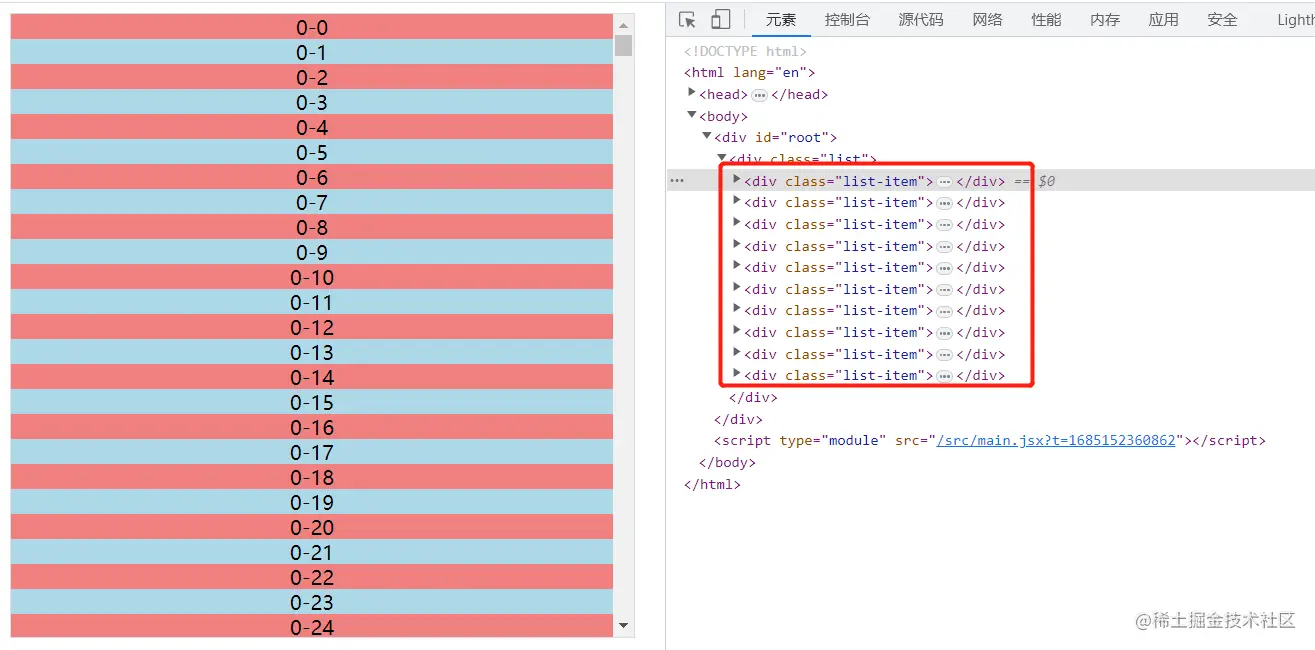Collapse the div id="root" node

(x=707, y=136)
